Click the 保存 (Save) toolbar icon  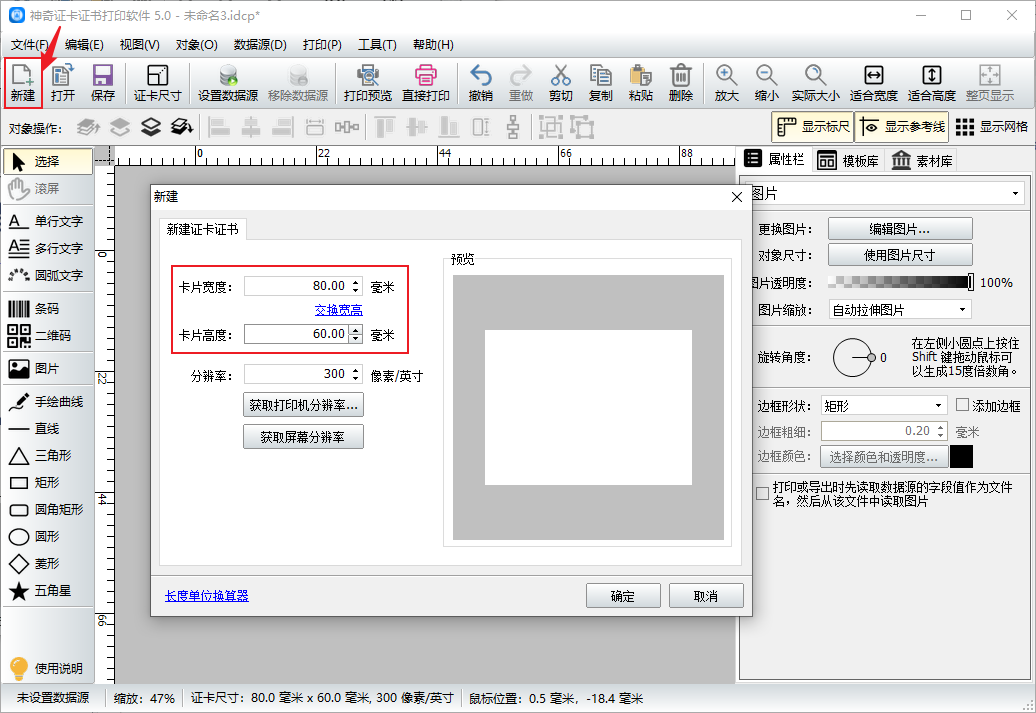click(102, 83)
